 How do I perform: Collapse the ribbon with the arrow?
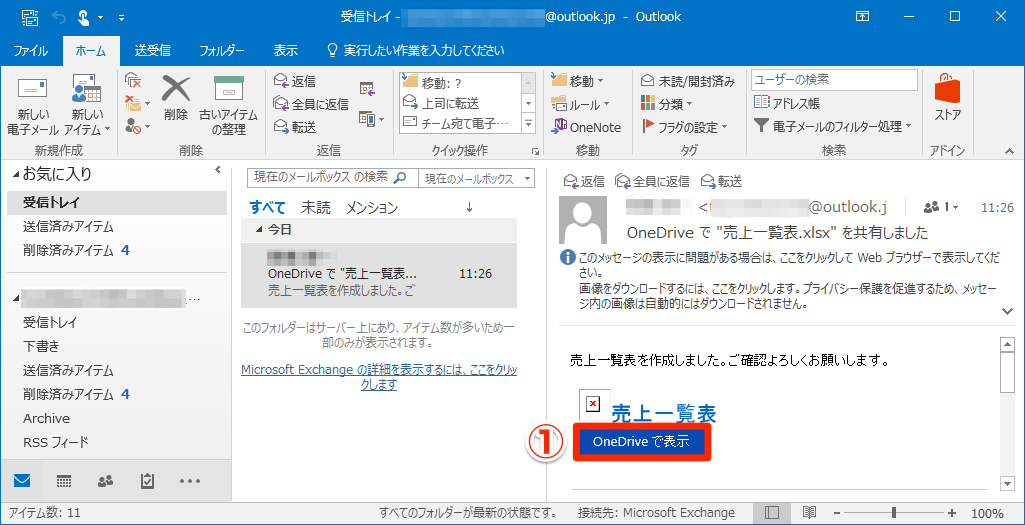tap(1009, 151)
